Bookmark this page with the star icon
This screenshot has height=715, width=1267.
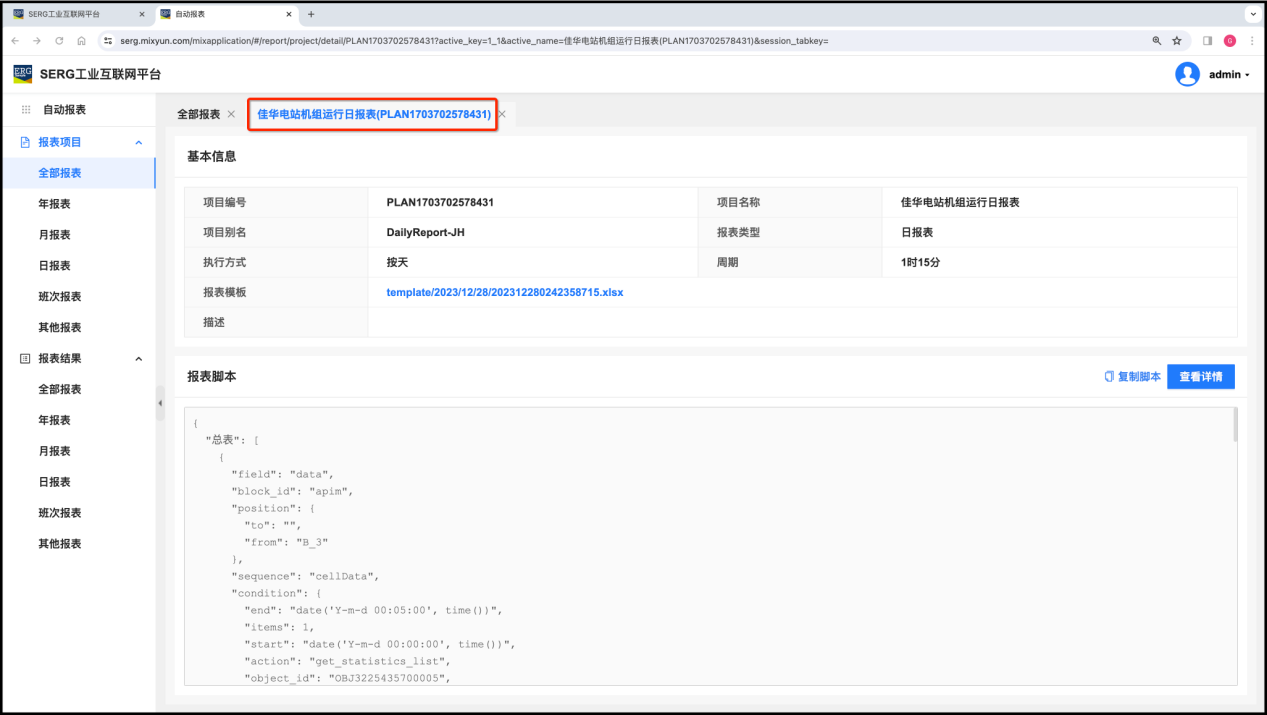1177,41
